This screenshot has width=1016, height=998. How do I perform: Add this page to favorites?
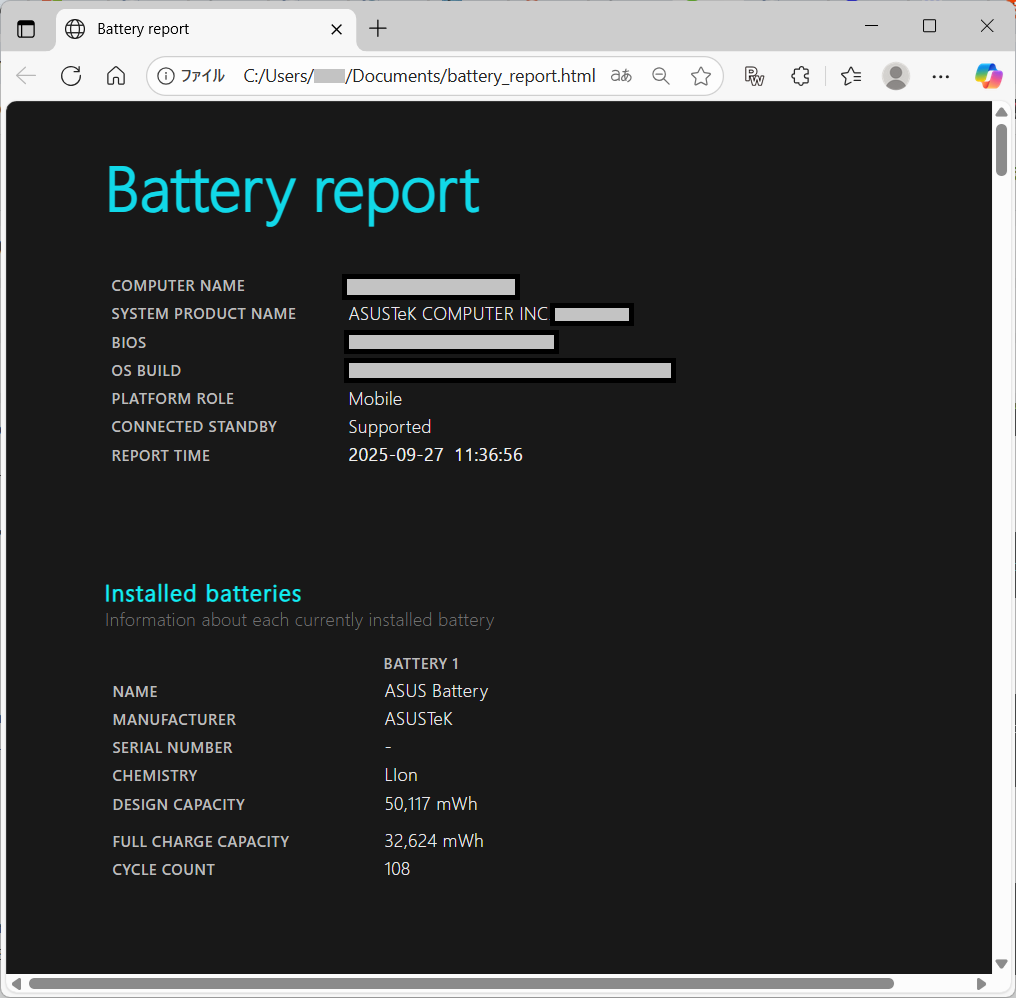[x=700, y=76]
